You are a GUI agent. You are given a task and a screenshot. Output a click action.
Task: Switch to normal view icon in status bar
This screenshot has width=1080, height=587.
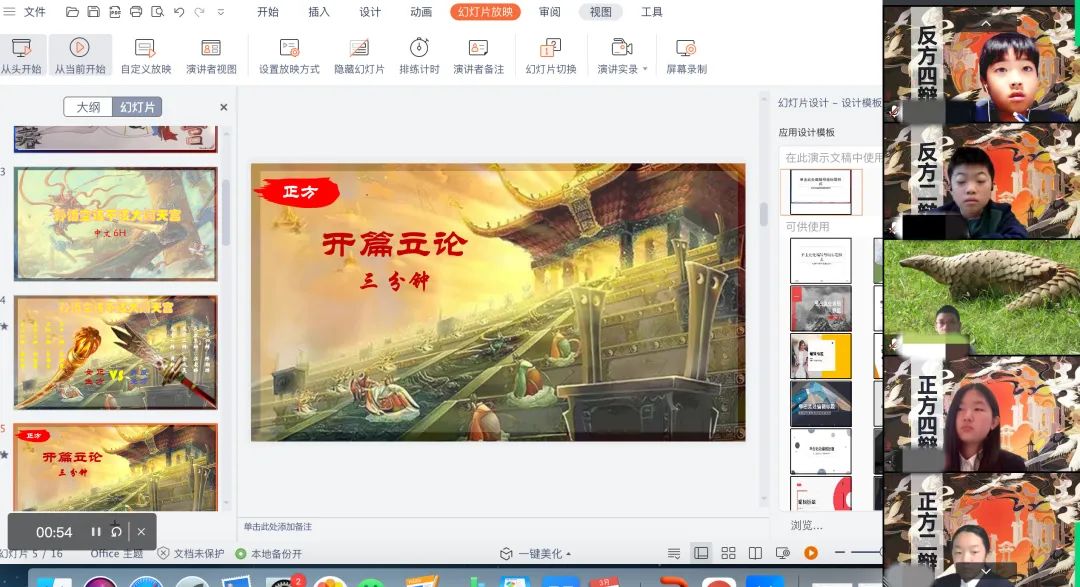point(701,553)
